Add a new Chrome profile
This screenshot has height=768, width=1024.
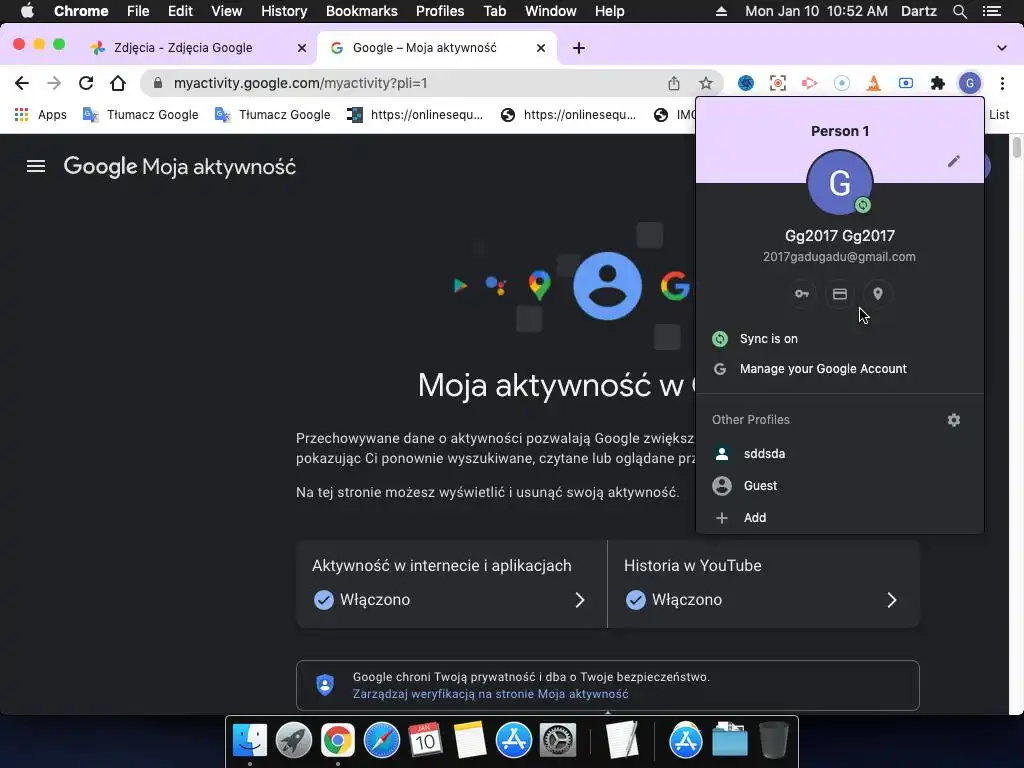tap(840, 518)
